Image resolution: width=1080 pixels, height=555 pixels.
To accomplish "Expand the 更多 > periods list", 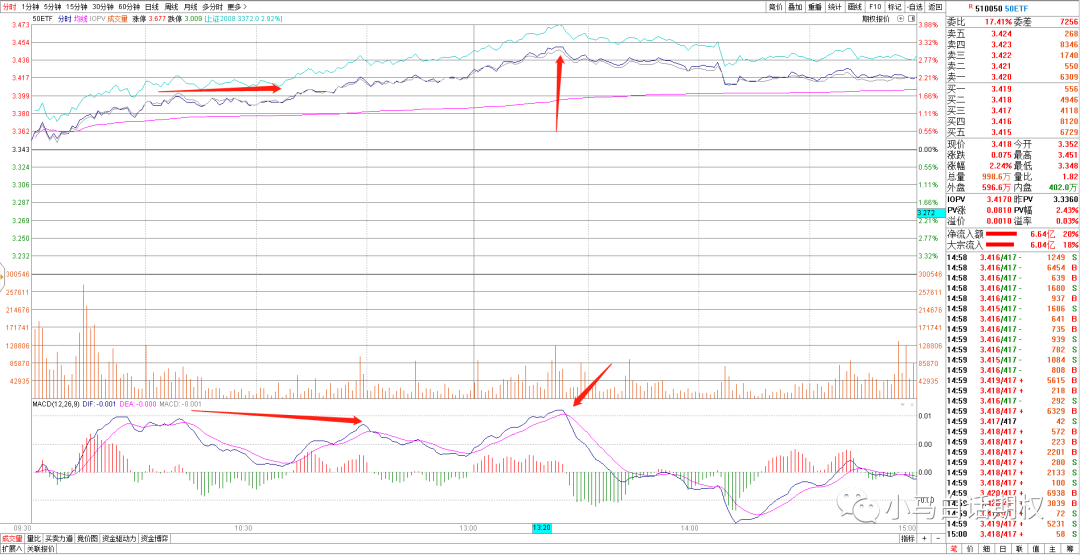I will [x=238, y=6].
